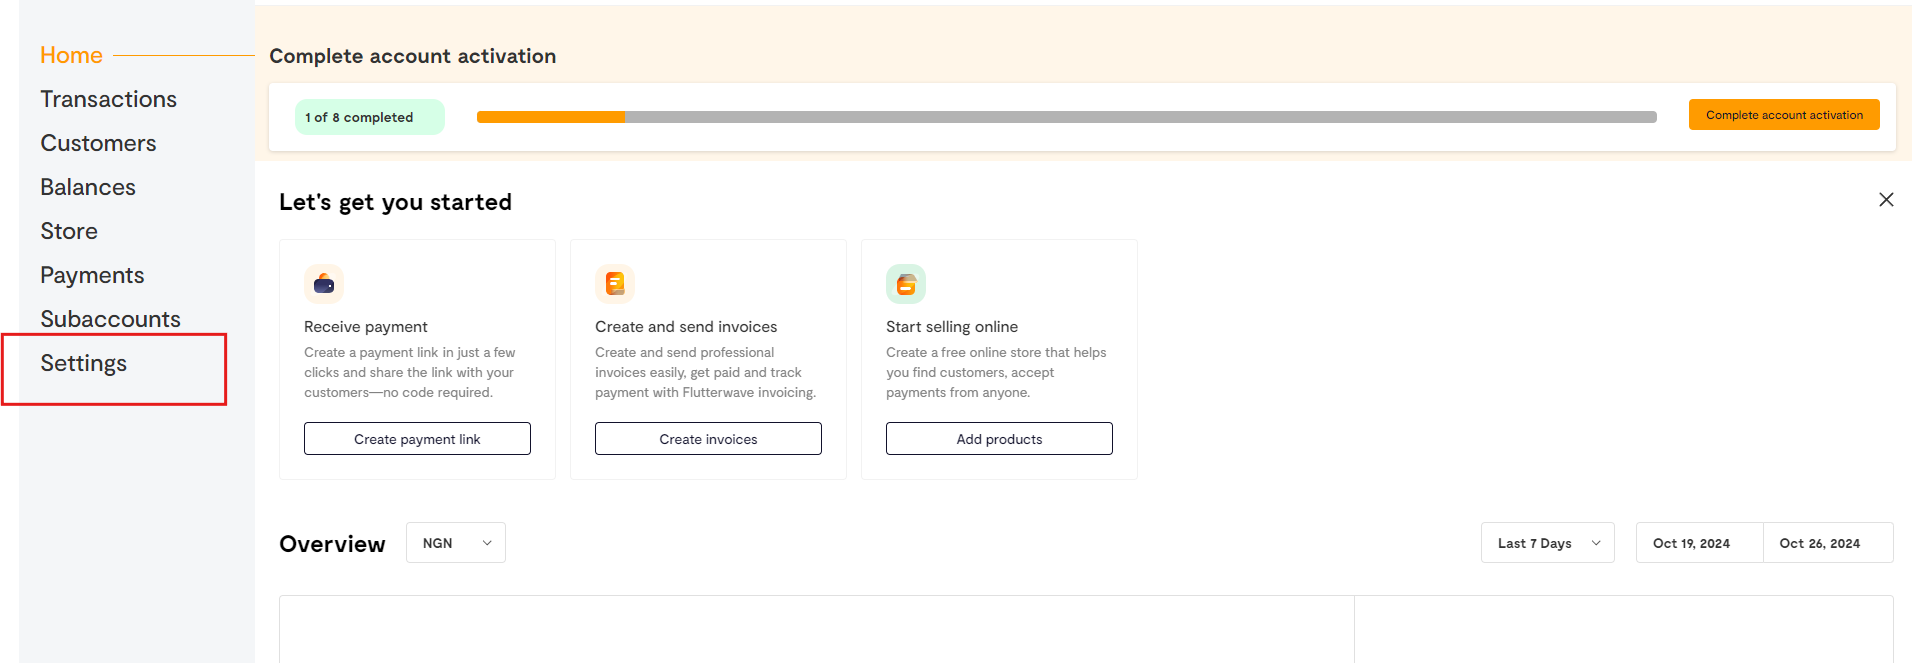The width and height of the screenshot is (1912, 663).
Task: Open Payments from the sidebar menu
Action: point(92,275)
